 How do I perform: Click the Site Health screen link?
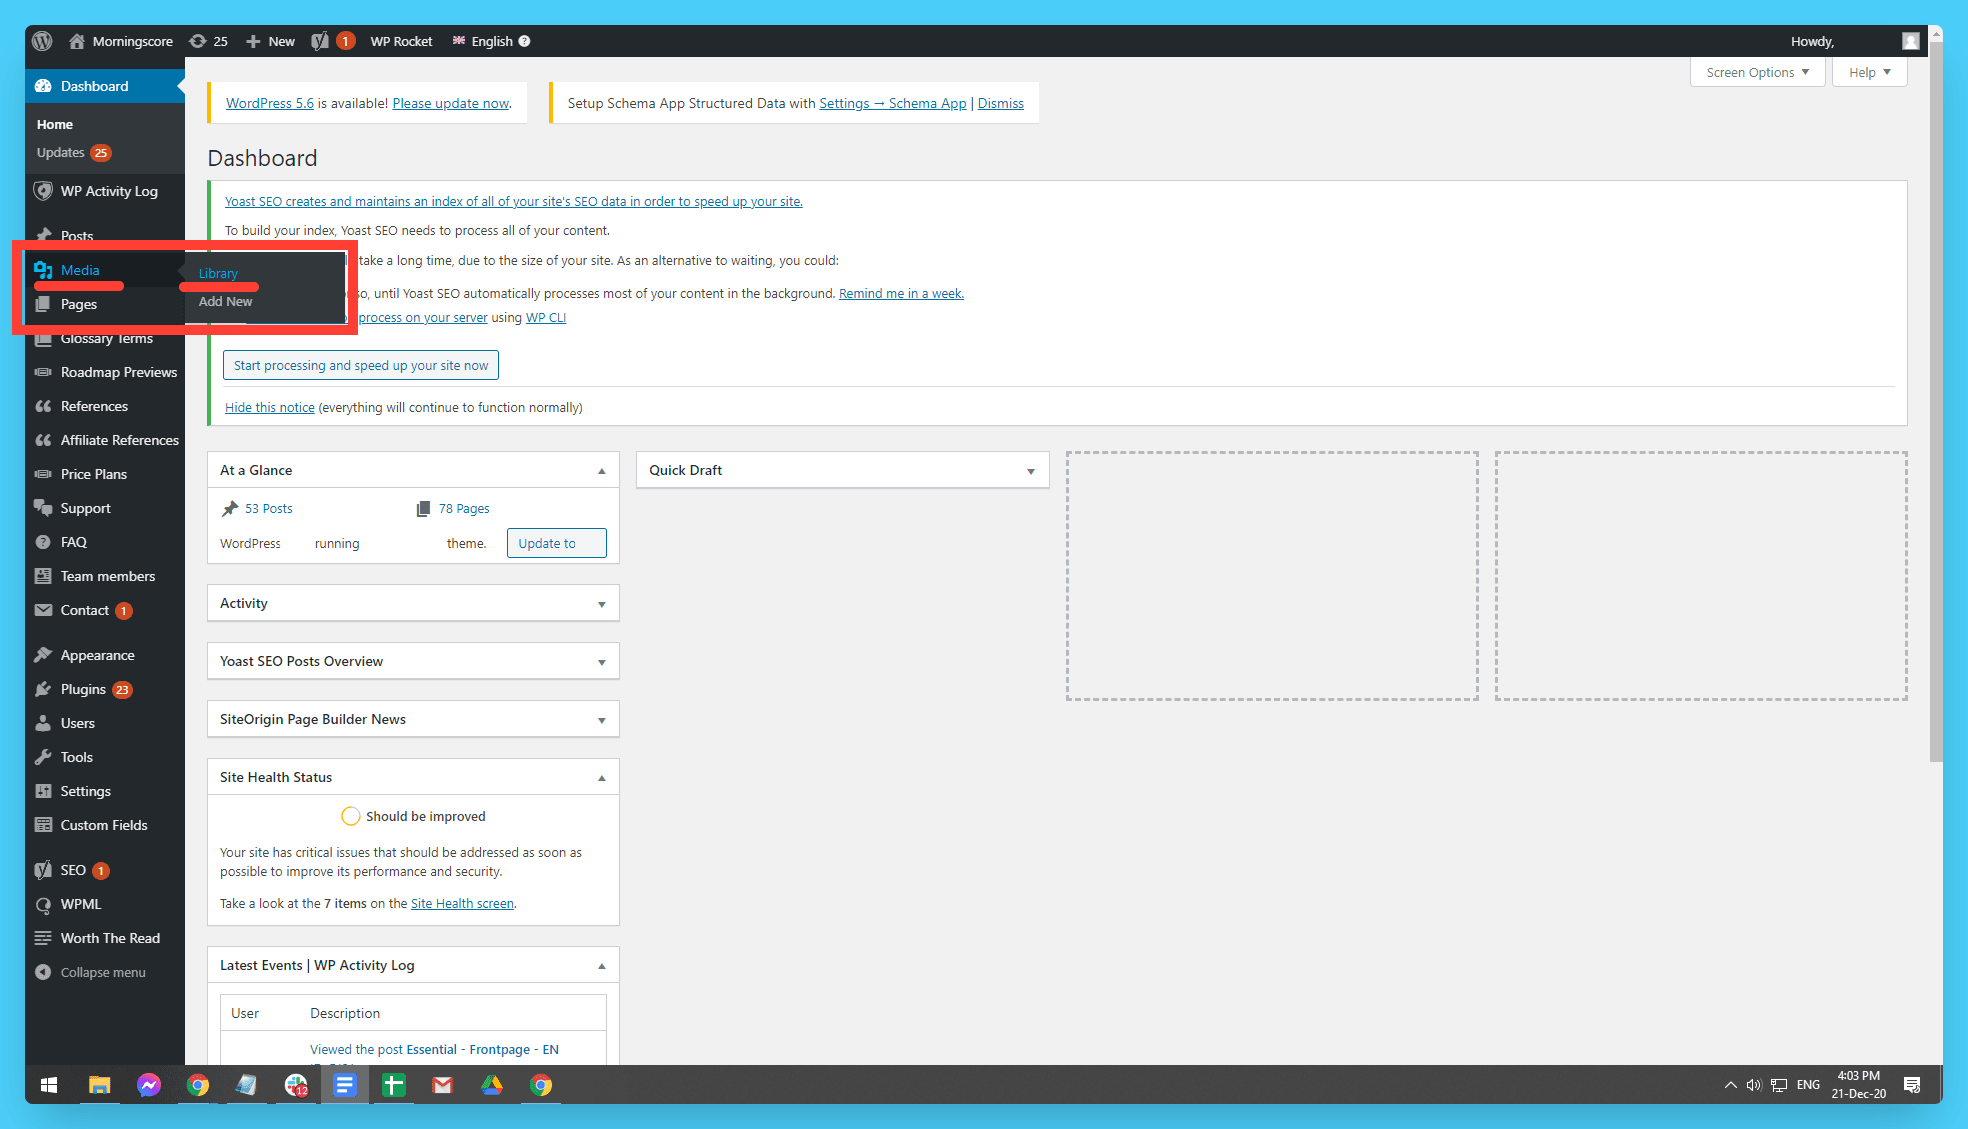461,903
